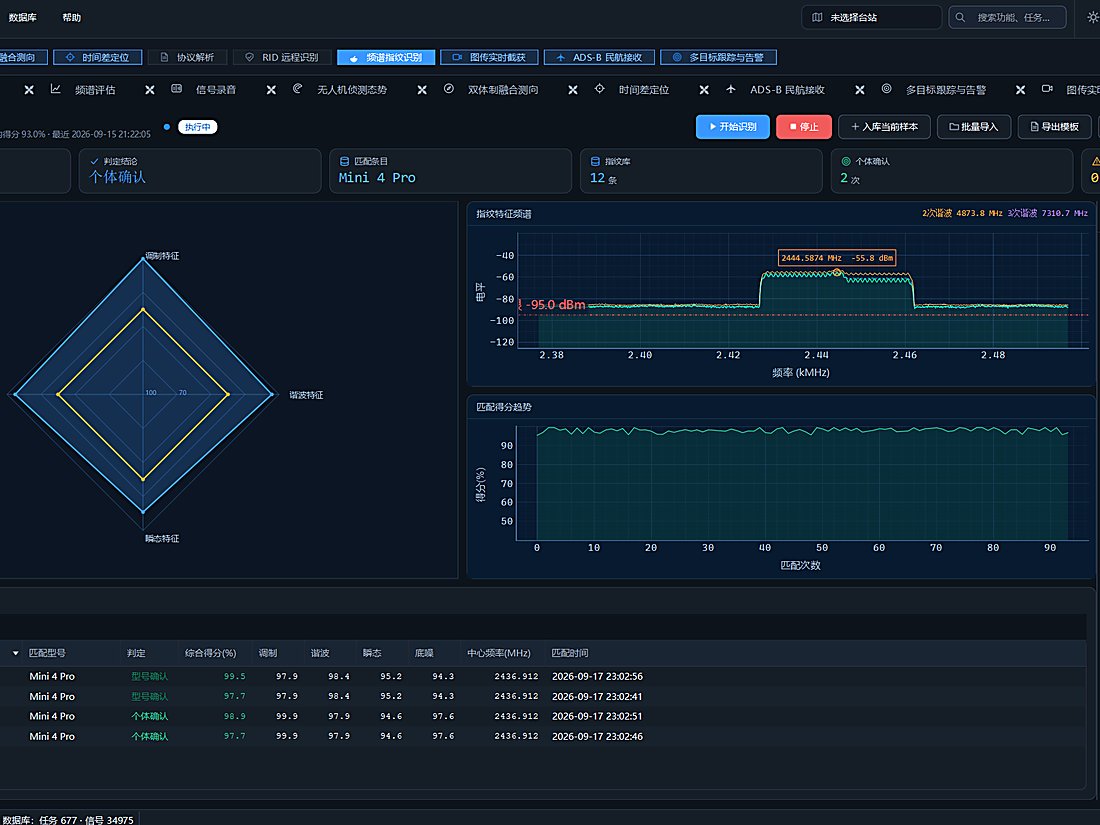Open the 数据库 menu

coord(22,18)
